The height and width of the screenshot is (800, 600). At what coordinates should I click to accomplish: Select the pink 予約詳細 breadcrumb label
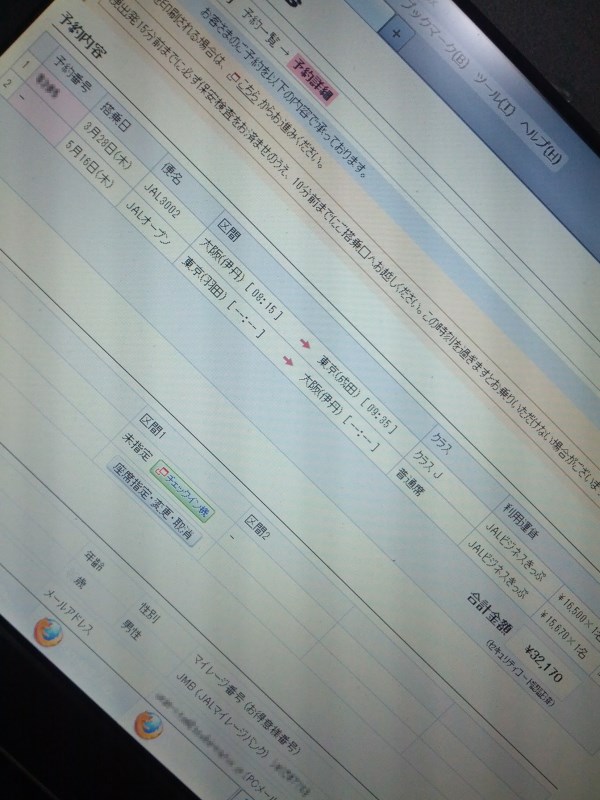pos(312,80)
